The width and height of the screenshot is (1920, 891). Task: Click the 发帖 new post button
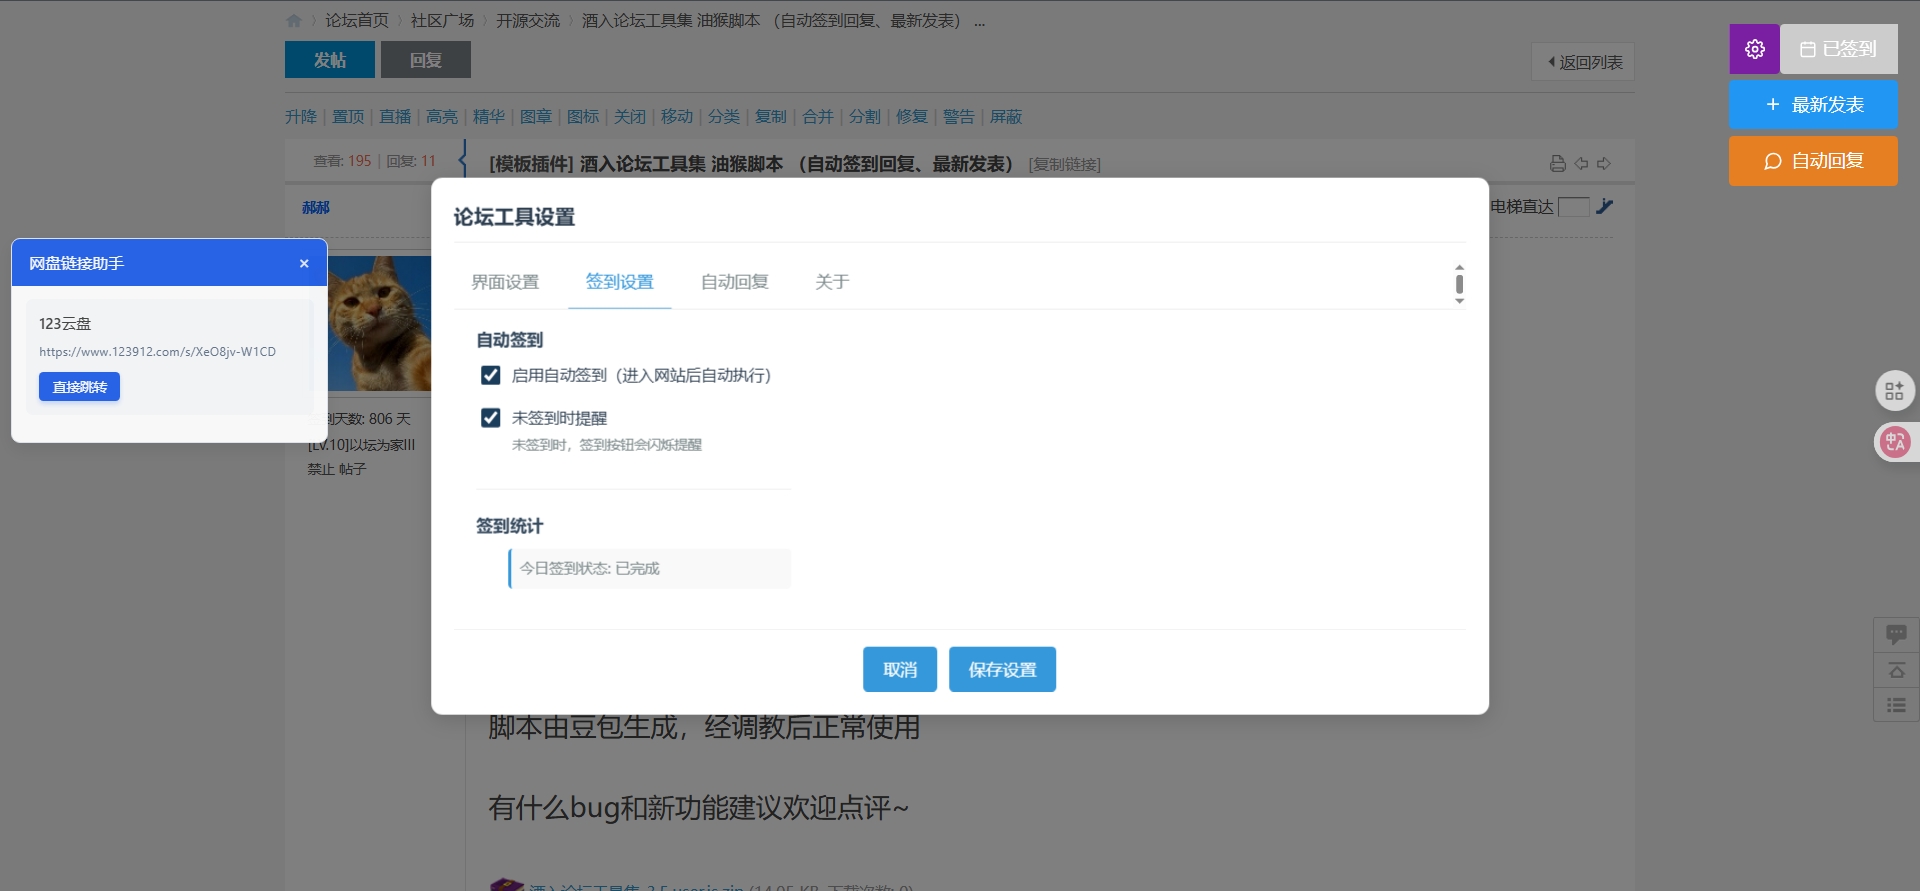(330, 60)
